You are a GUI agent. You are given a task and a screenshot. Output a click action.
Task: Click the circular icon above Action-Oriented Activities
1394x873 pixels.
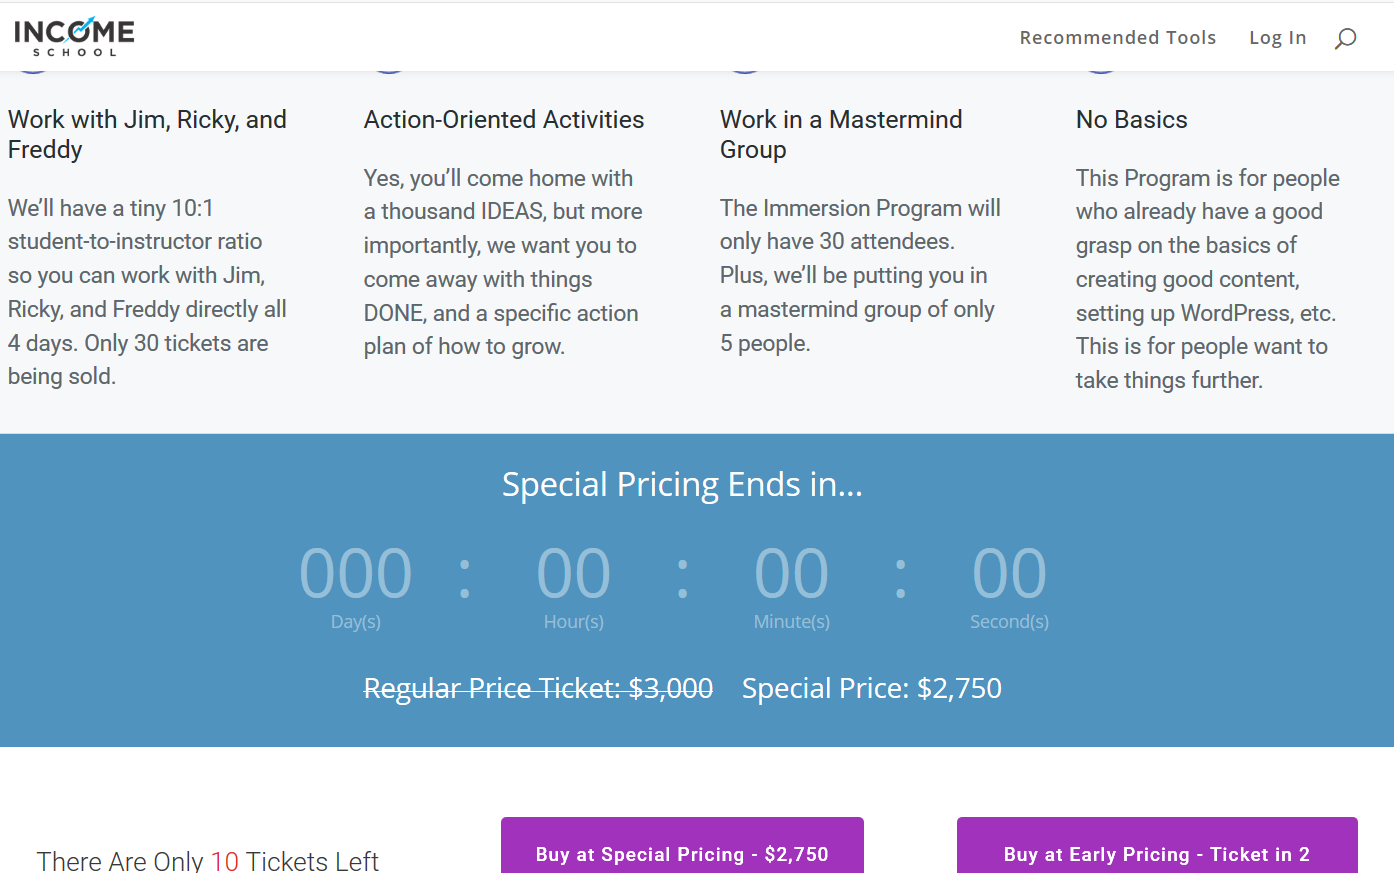pyautogui.click(x=388, y=71)
